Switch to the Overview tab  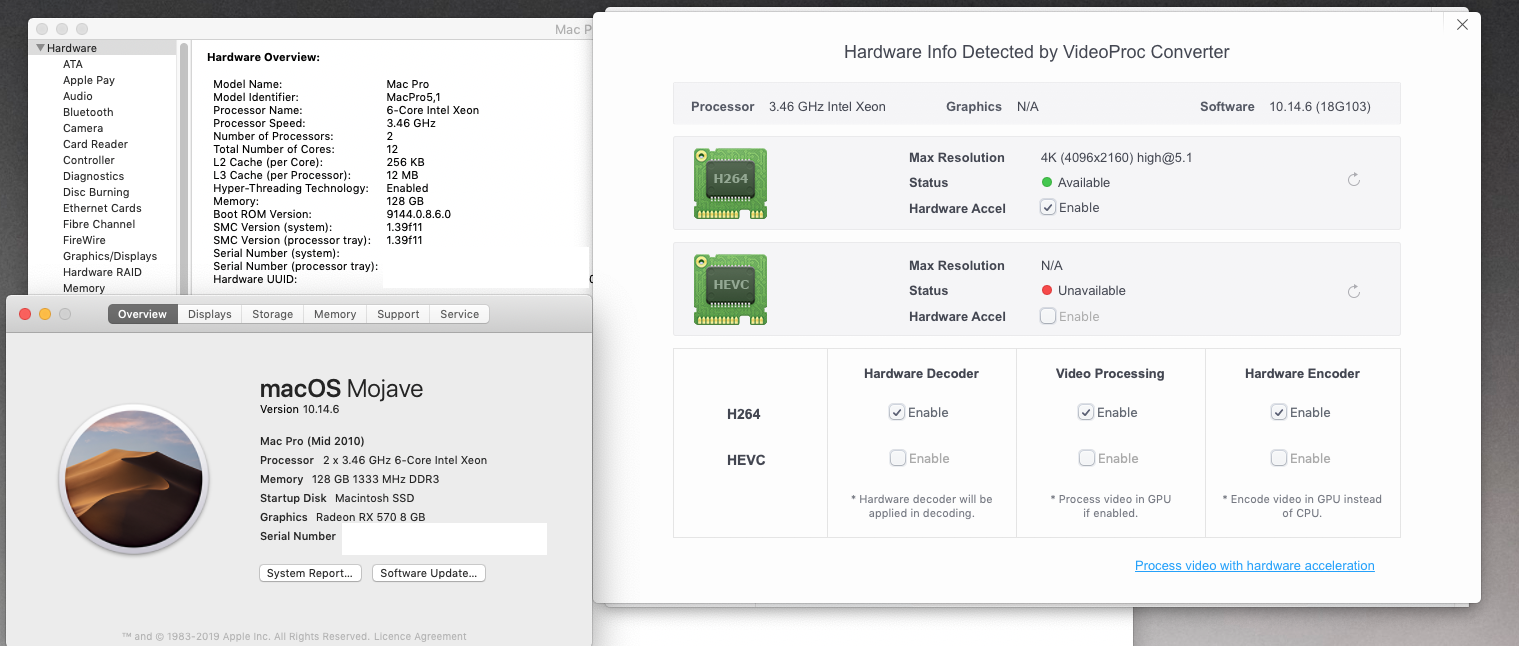point(142,314)
